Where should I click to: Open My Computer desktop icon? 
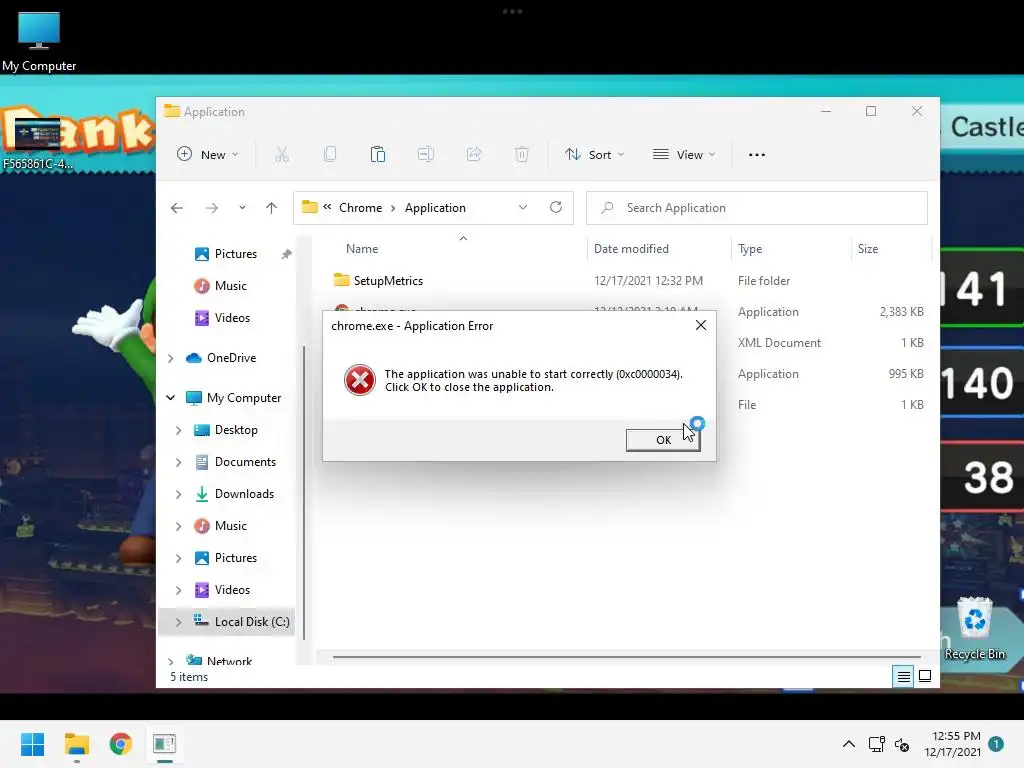point(39,42)
